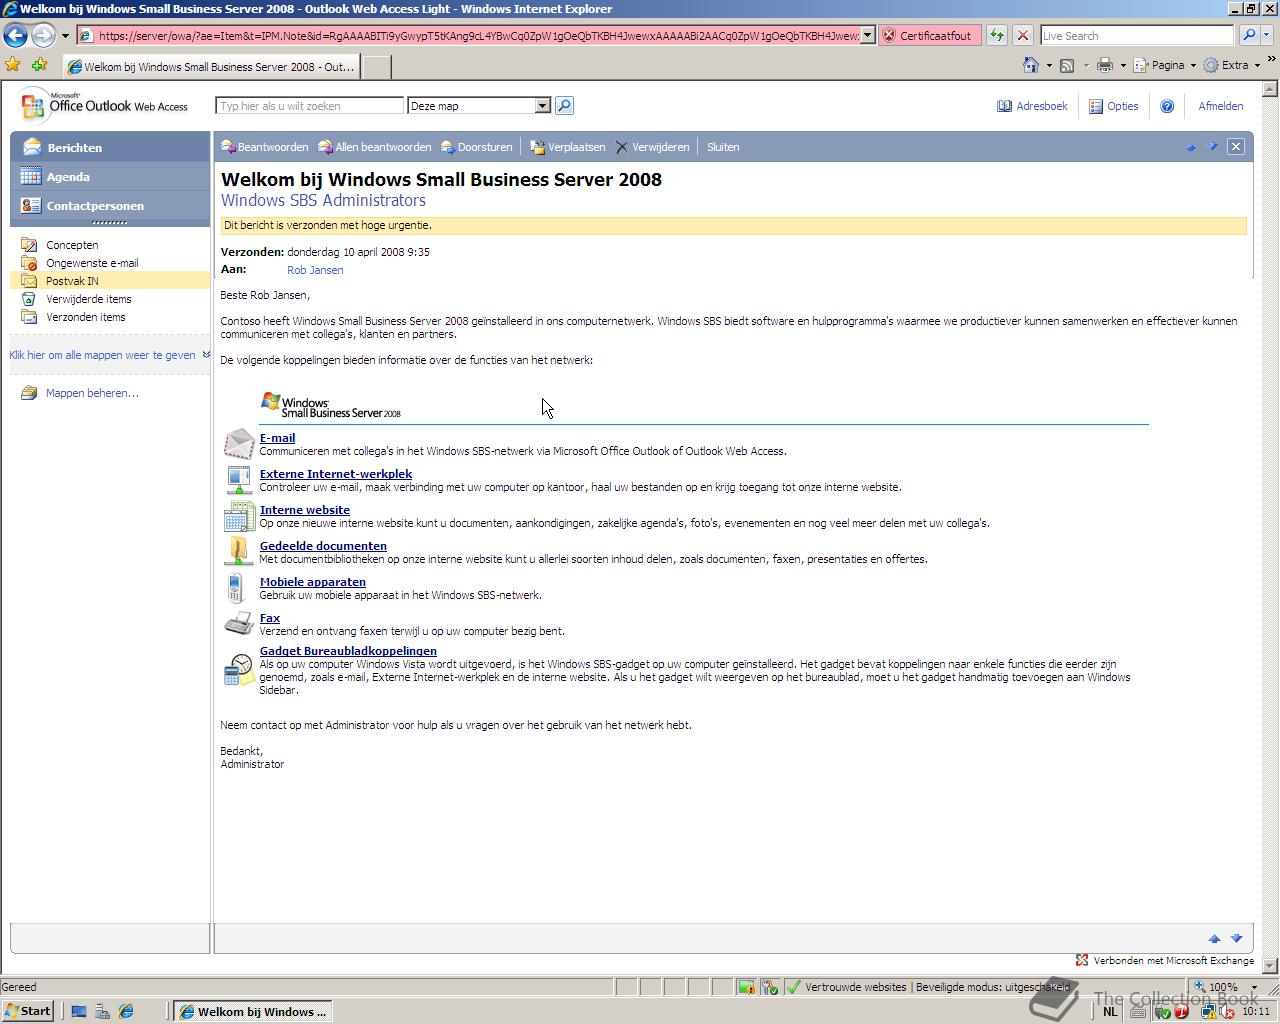Start OWA search with magnifier button
This screenshot has width=1280, height=1024.
click(564, 106)
